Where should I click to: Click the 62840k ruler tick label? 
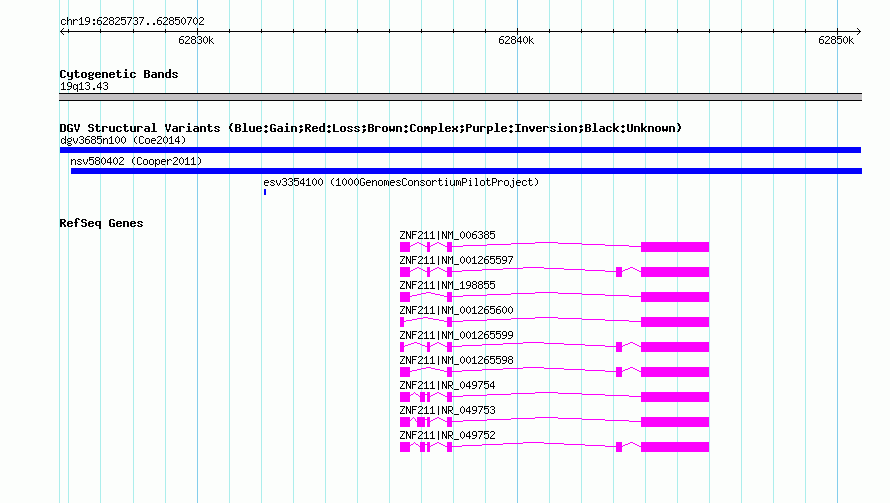516,40
